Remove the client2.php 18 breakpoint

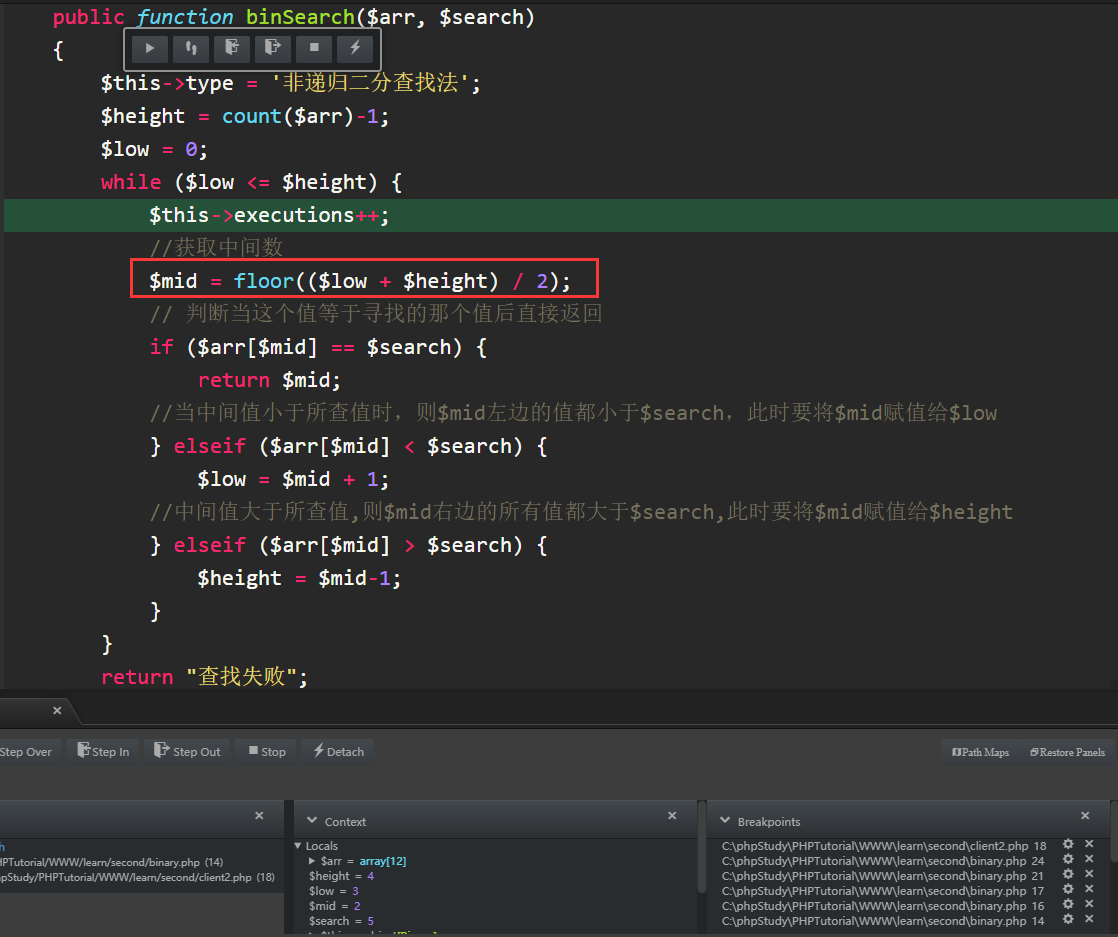[x=1089, y=844]
